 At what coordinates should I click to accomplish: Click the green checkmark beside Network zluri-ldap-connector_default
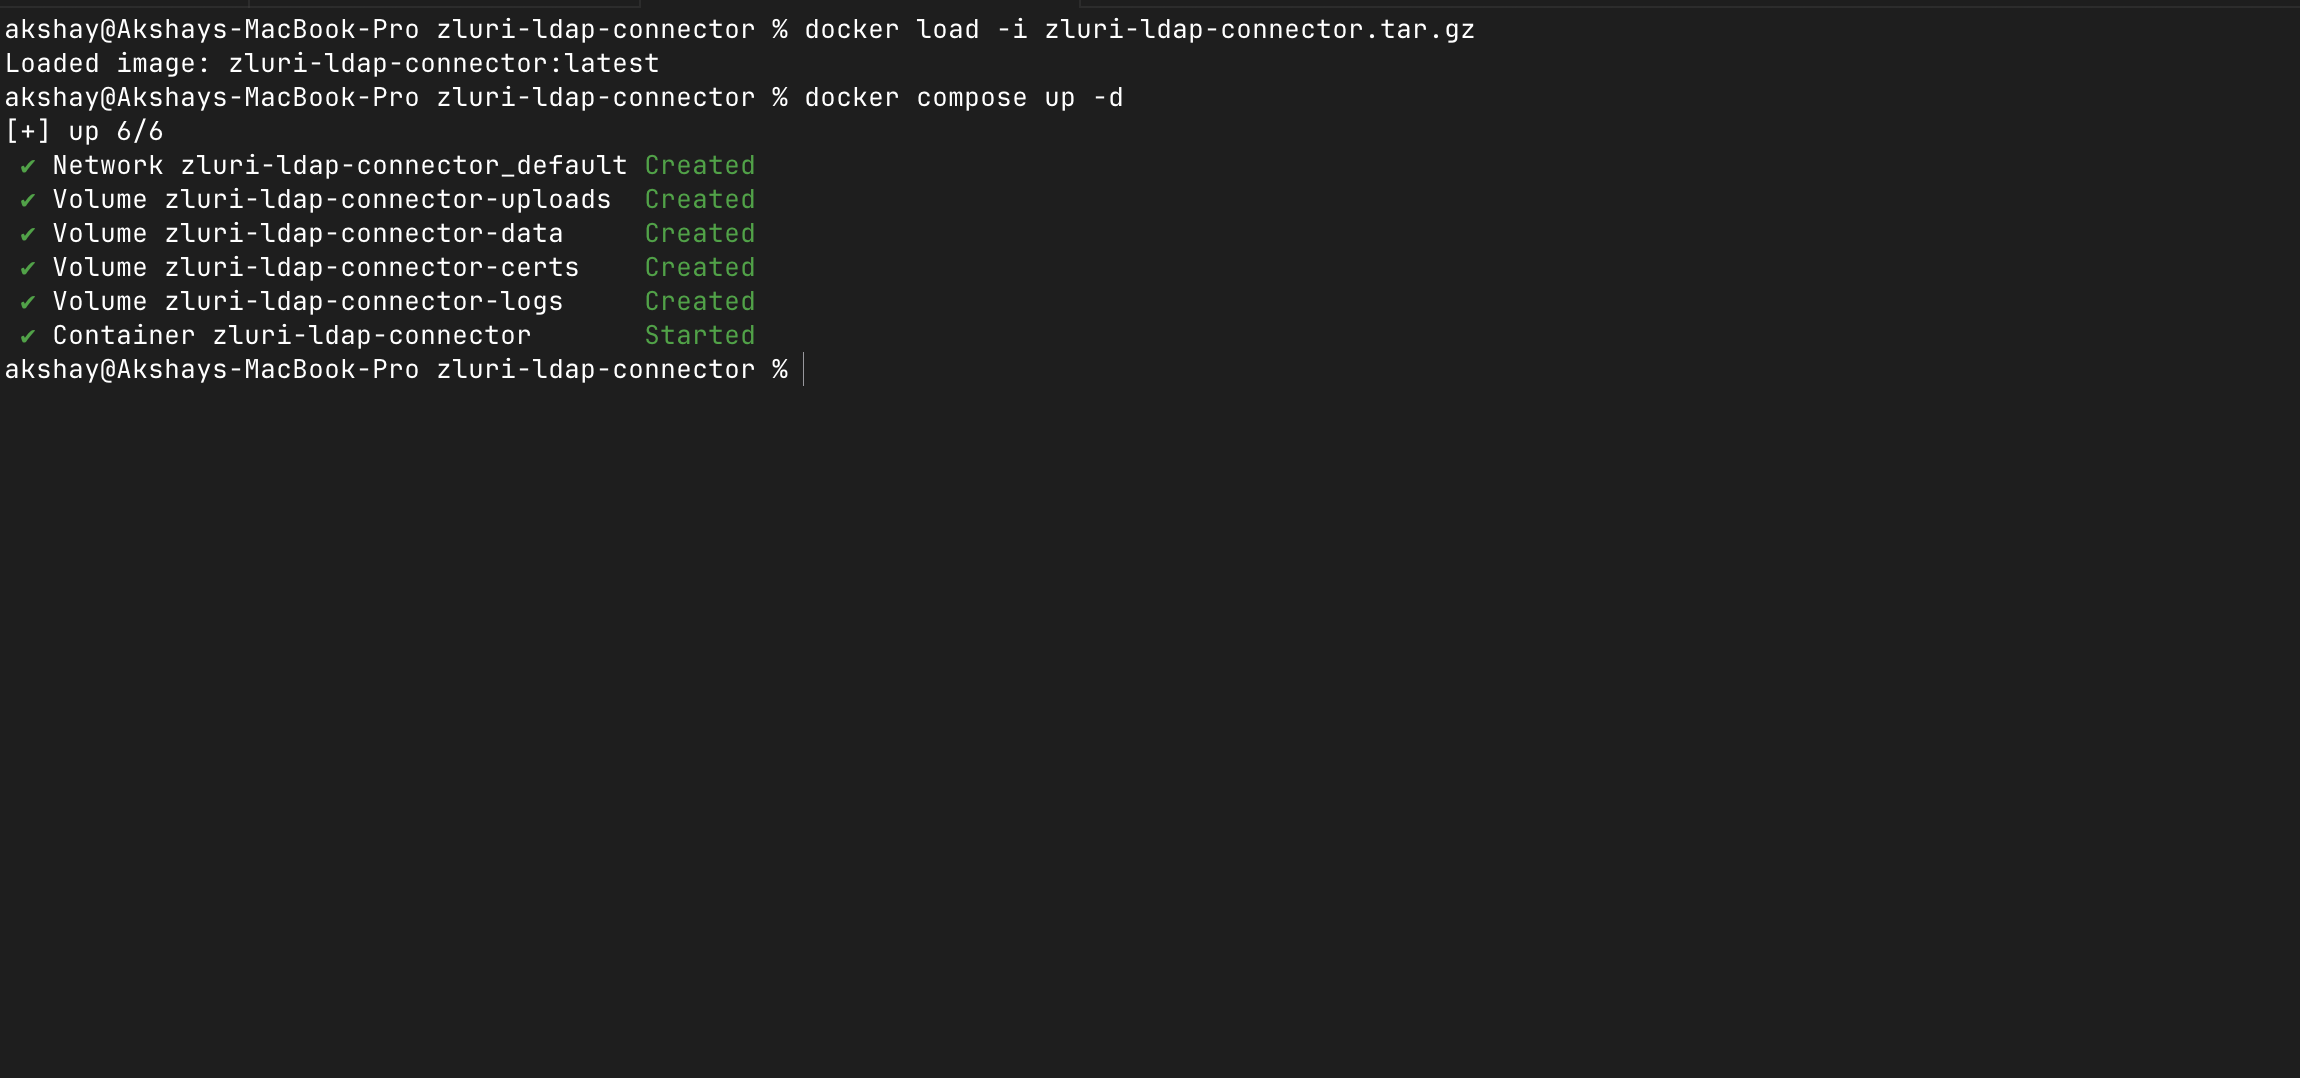point(28,166)
